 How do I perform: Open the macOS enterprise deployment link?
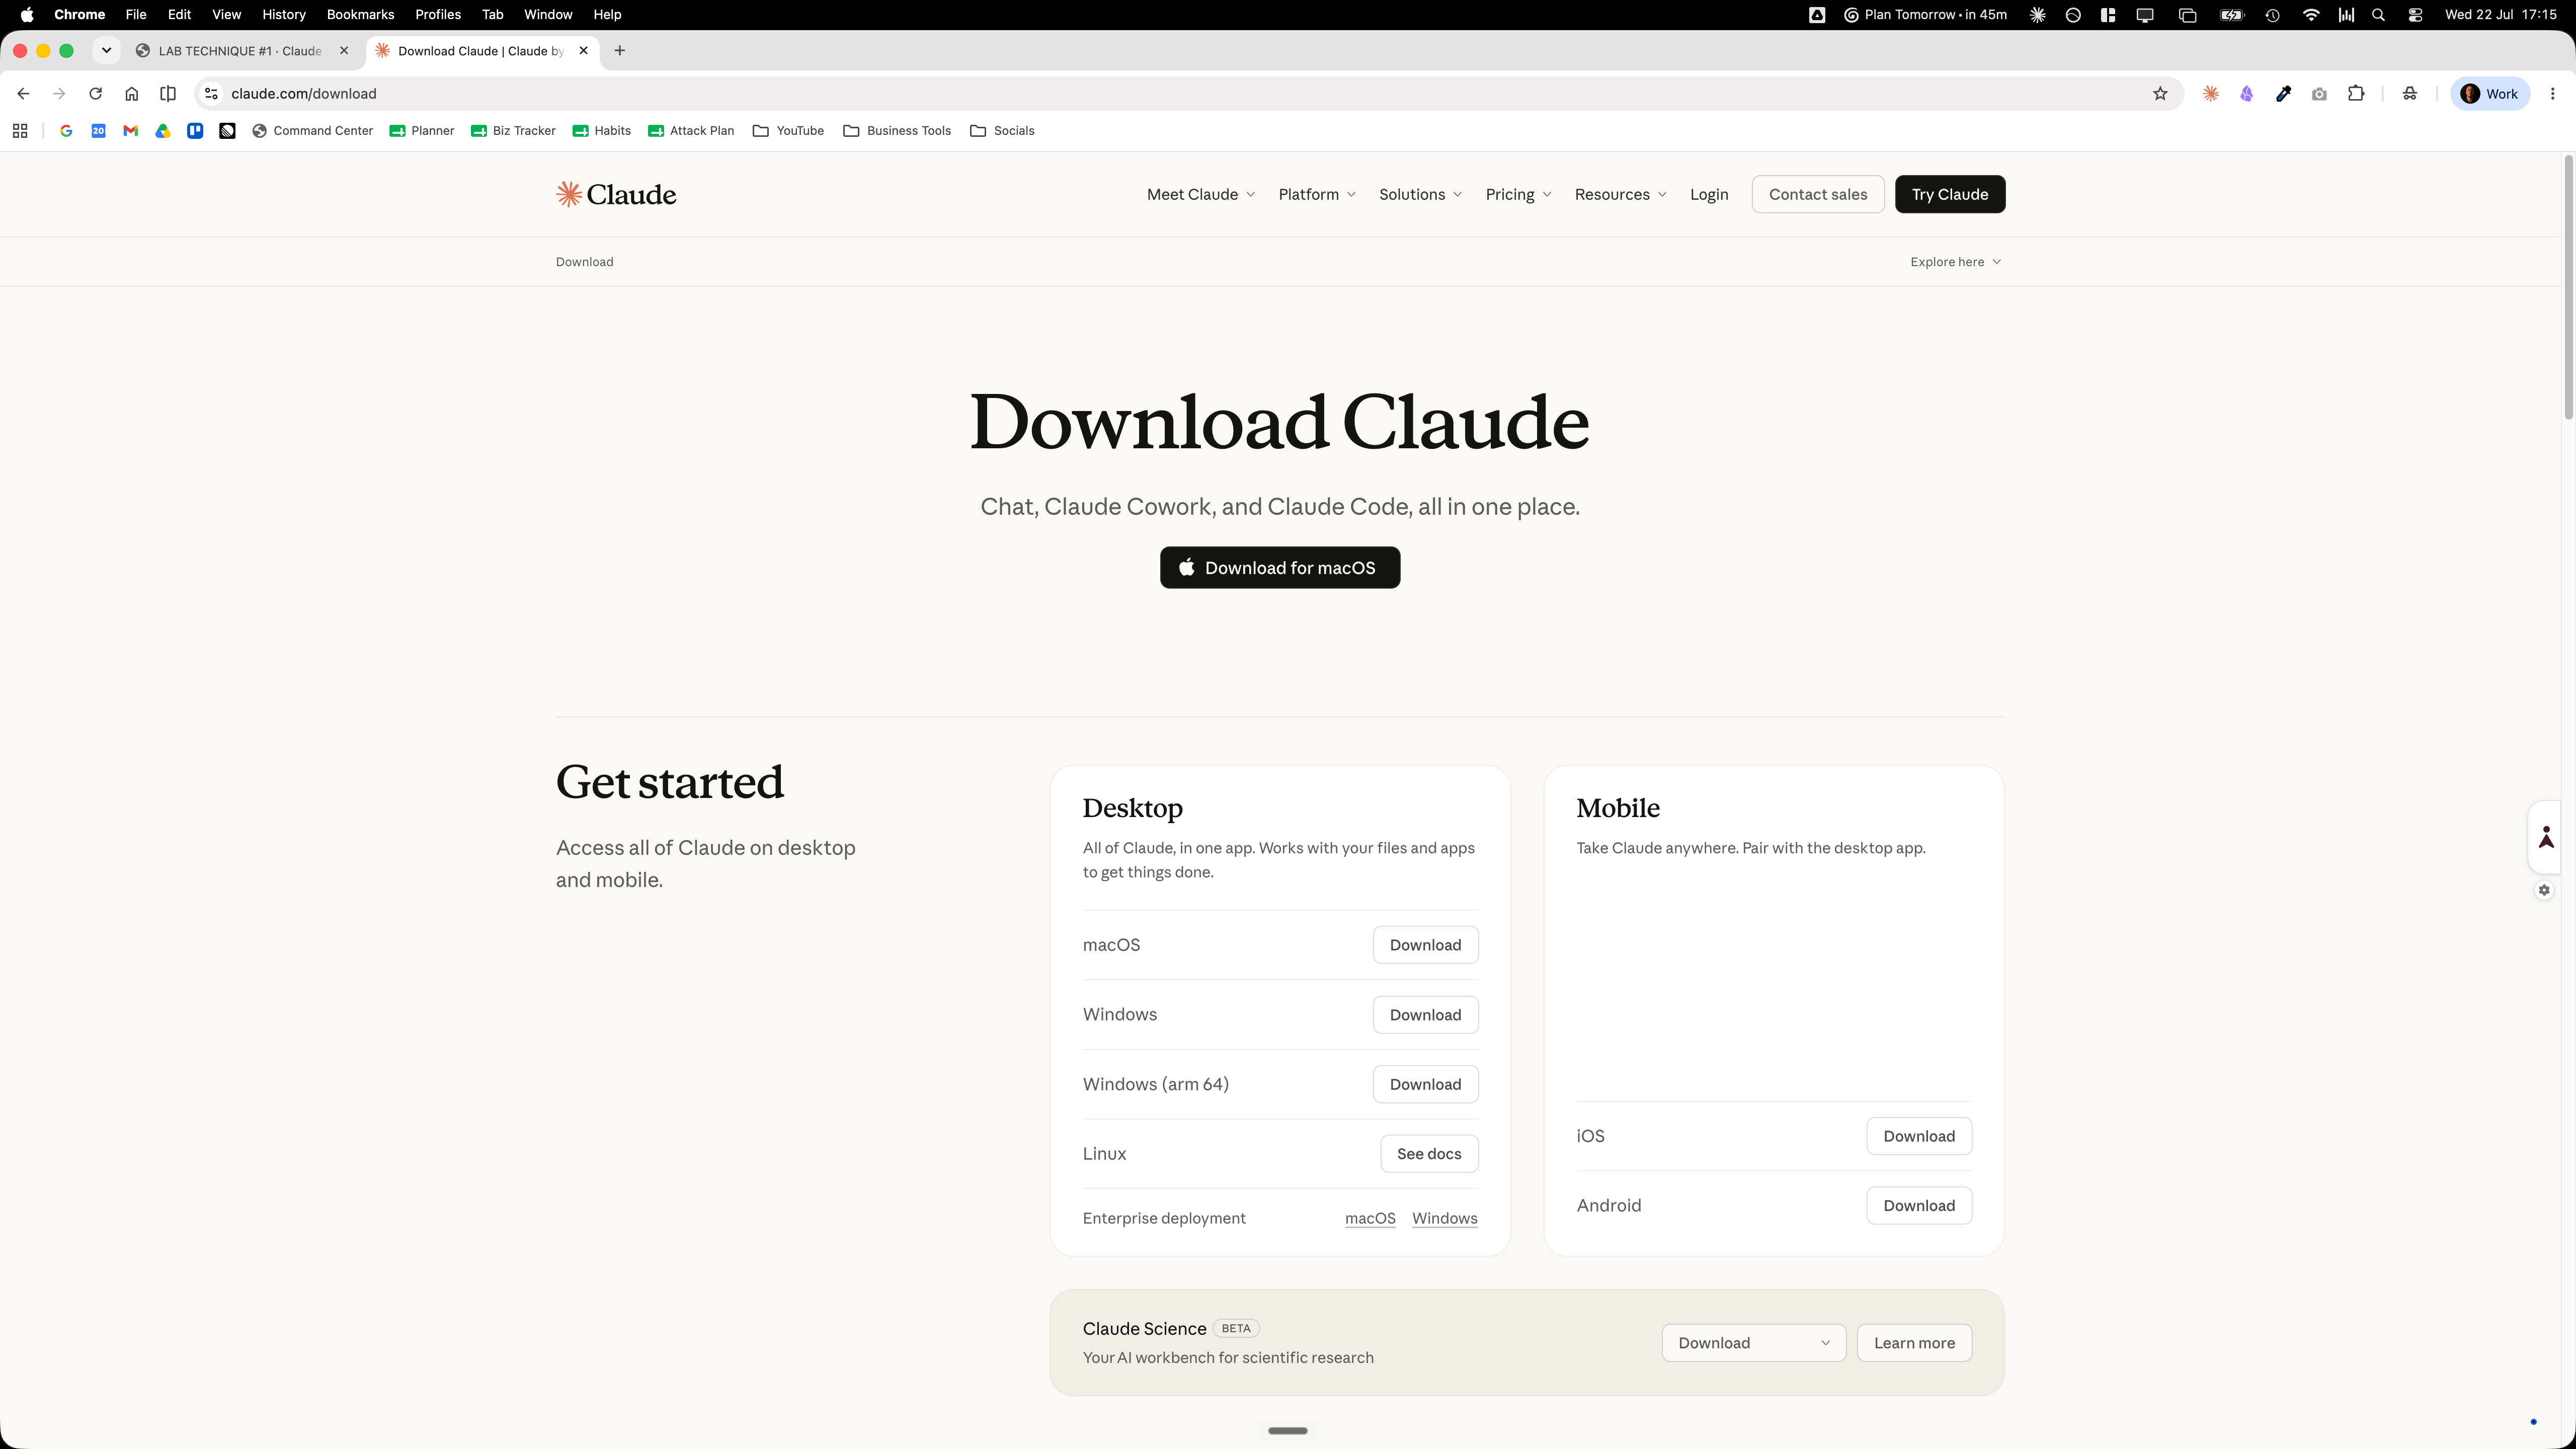[1370, 1218]
